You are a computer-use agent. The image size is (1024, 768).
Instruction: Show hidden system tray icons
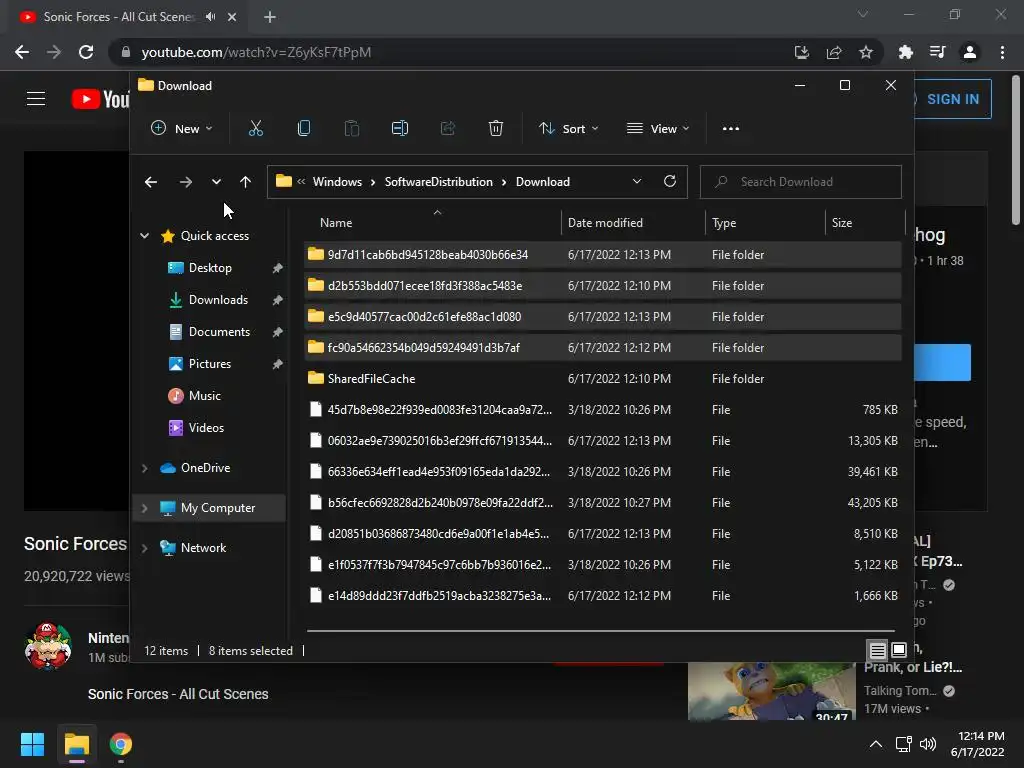876,744
